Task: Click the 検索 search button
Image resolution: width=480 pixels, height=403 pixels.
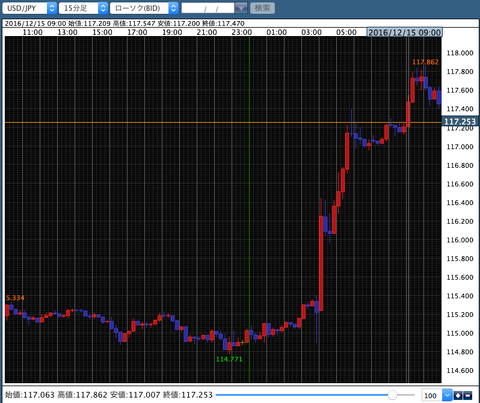Action: 262,8
